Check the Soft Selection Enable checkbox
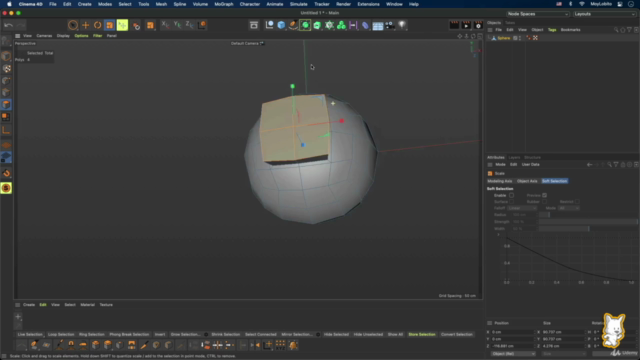640x360 pixels. (511, 195)
